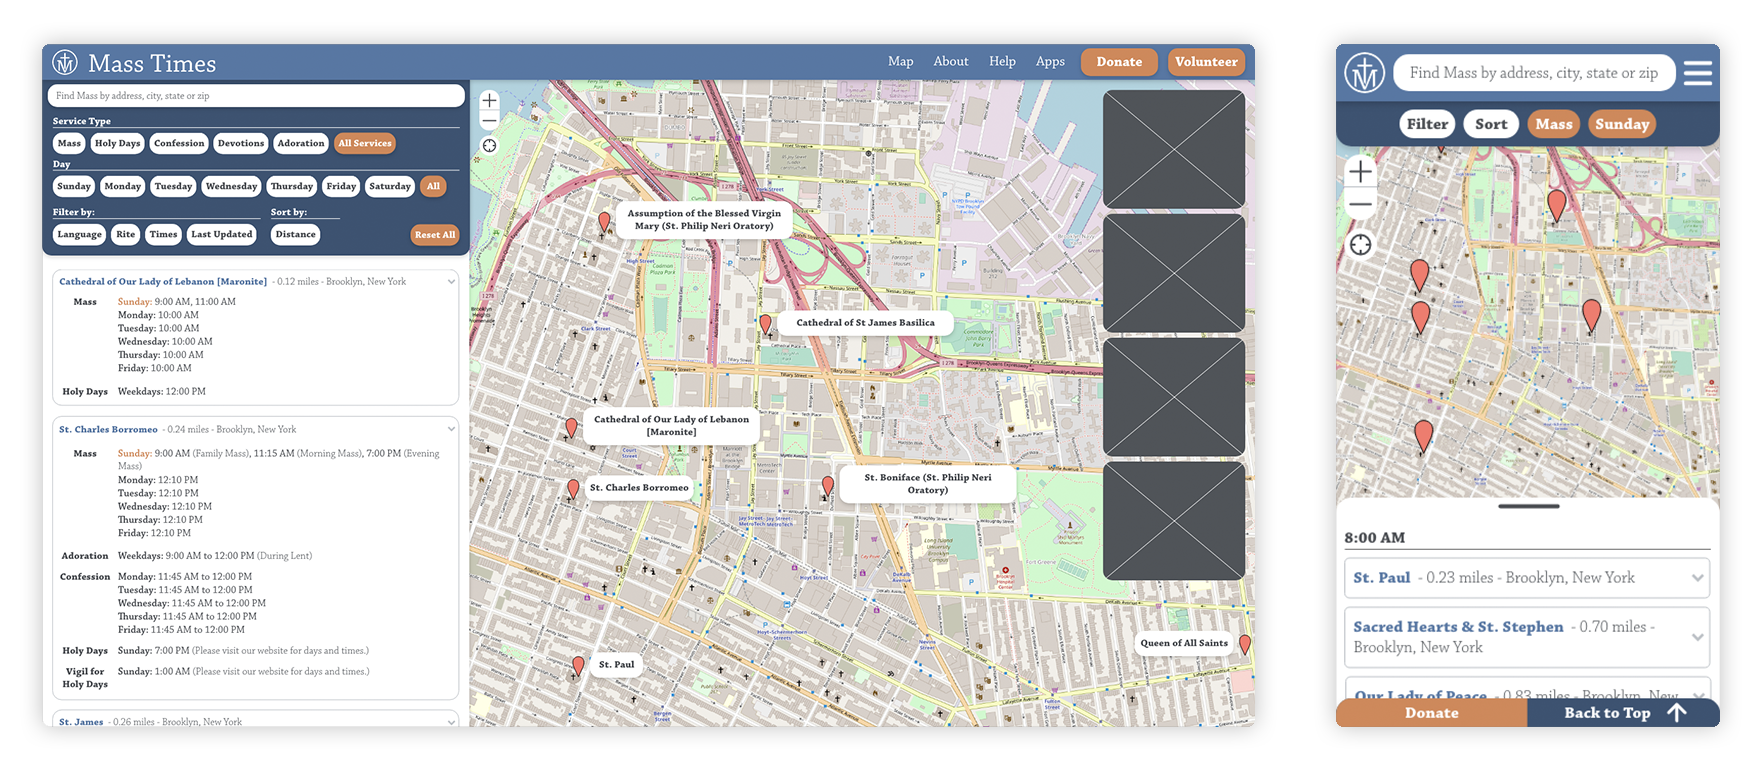Toggle the Confession service type filter
The height and width of the screenshot is (769, 1762).
click(x=179, y=144)
